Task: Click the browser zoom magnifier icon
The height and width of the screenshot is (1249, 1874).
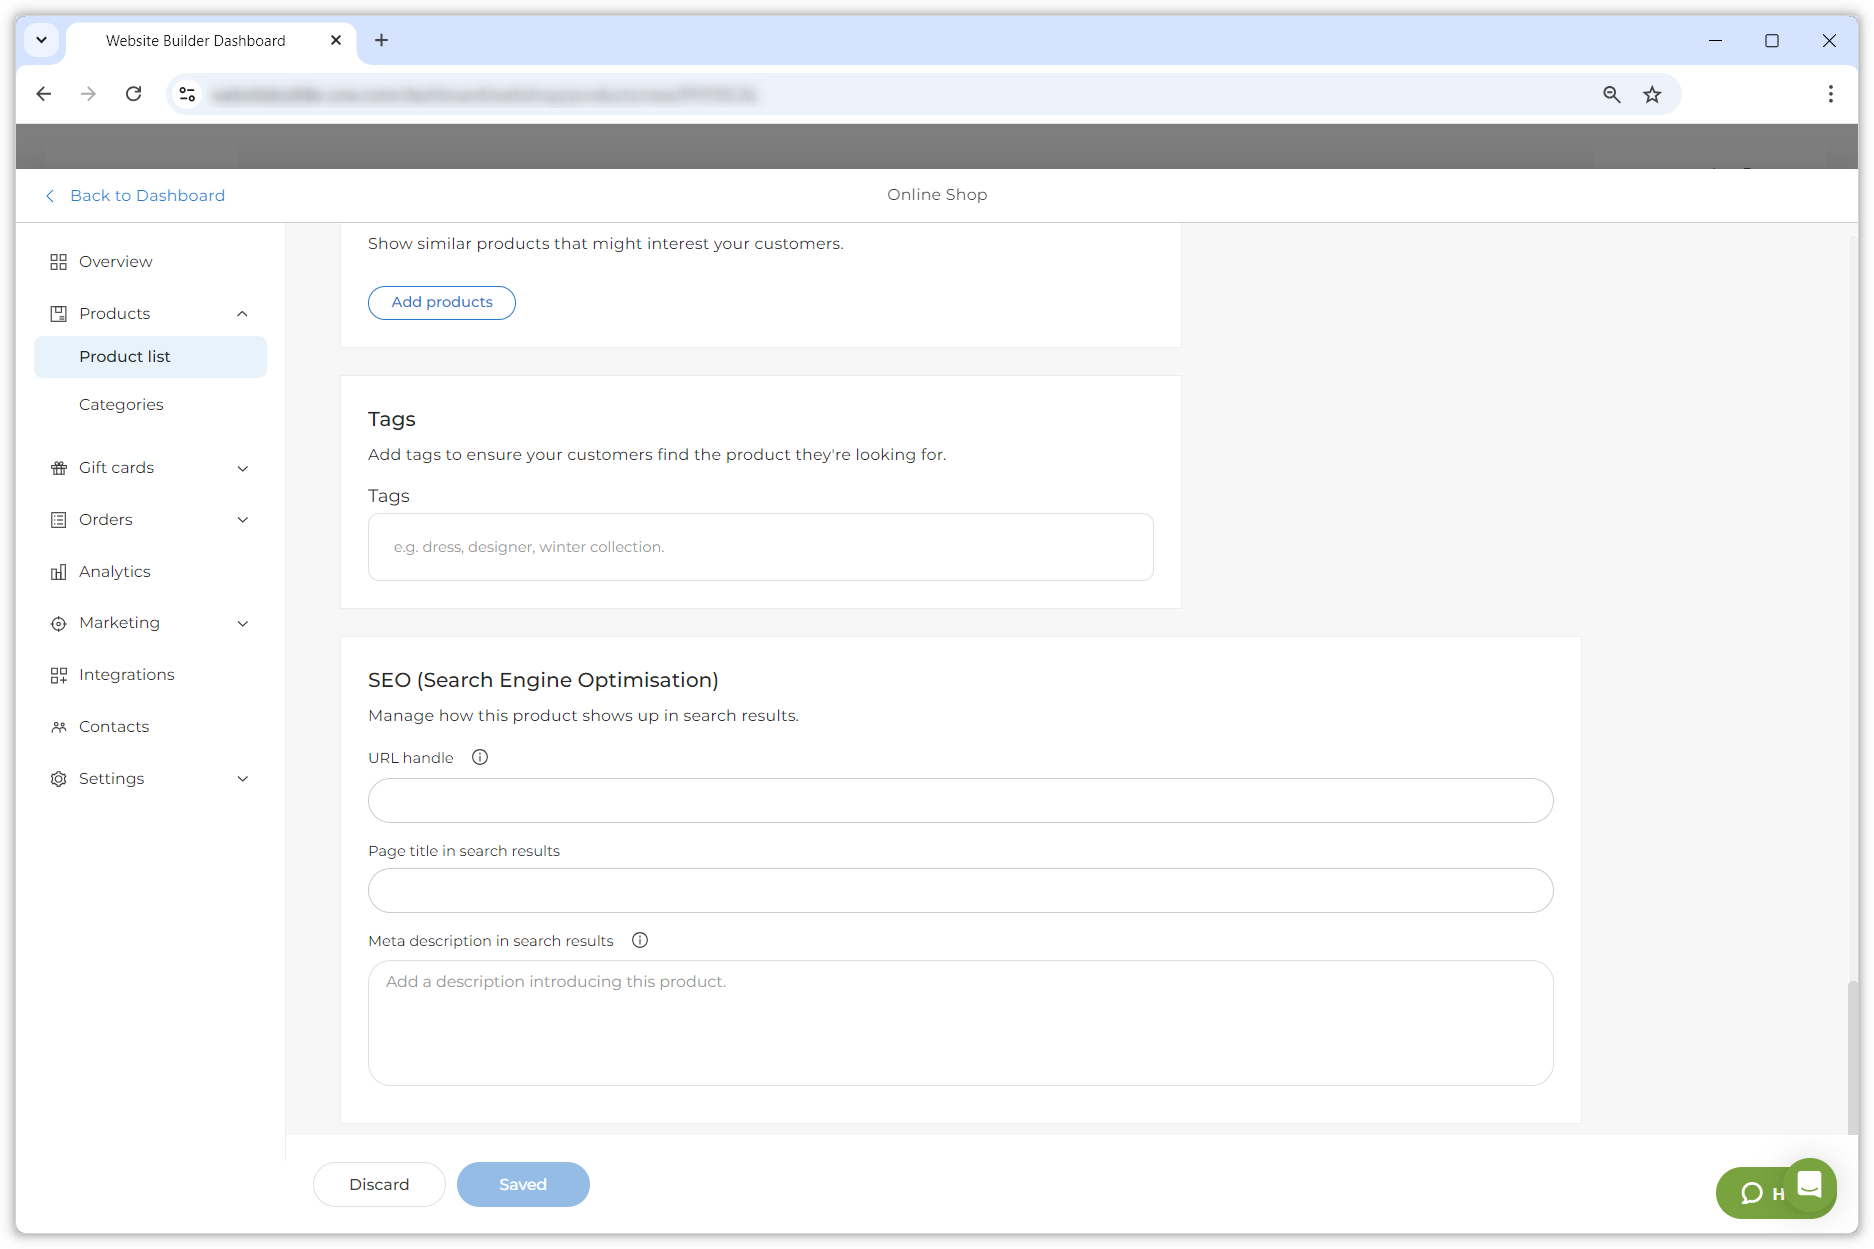Action: (x=1611, y=94)
